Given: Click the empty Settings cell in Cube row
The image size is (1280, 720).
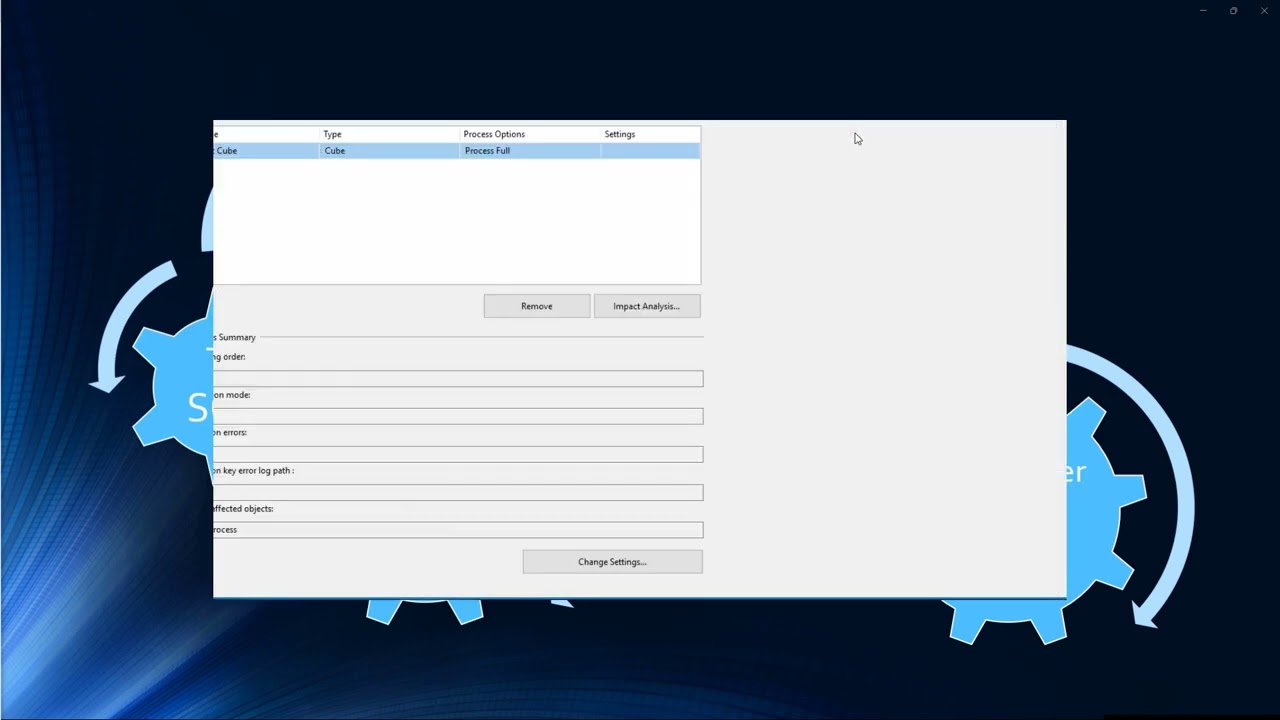Looking at the screenshot, I should (650, 151).
